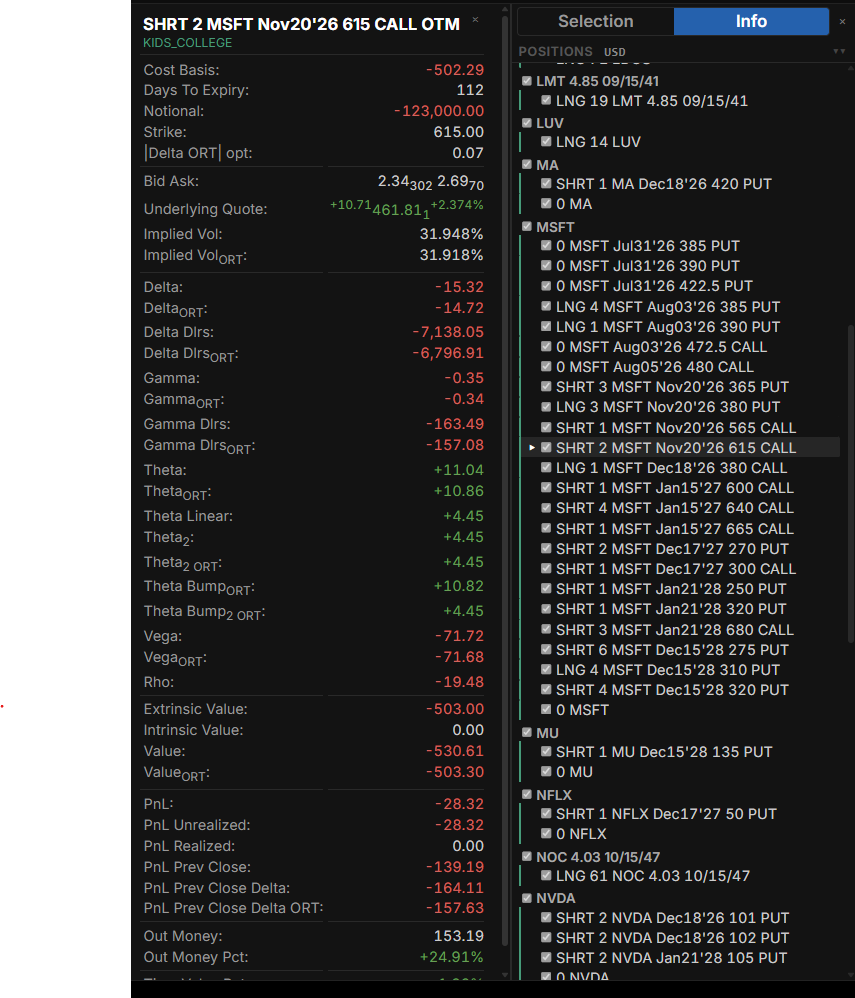Viewport: 855px width, 998px height.
Task: Select SHRT 4 MSFT Dec15'28 320 PUT
Action: [x=672, y=690]
